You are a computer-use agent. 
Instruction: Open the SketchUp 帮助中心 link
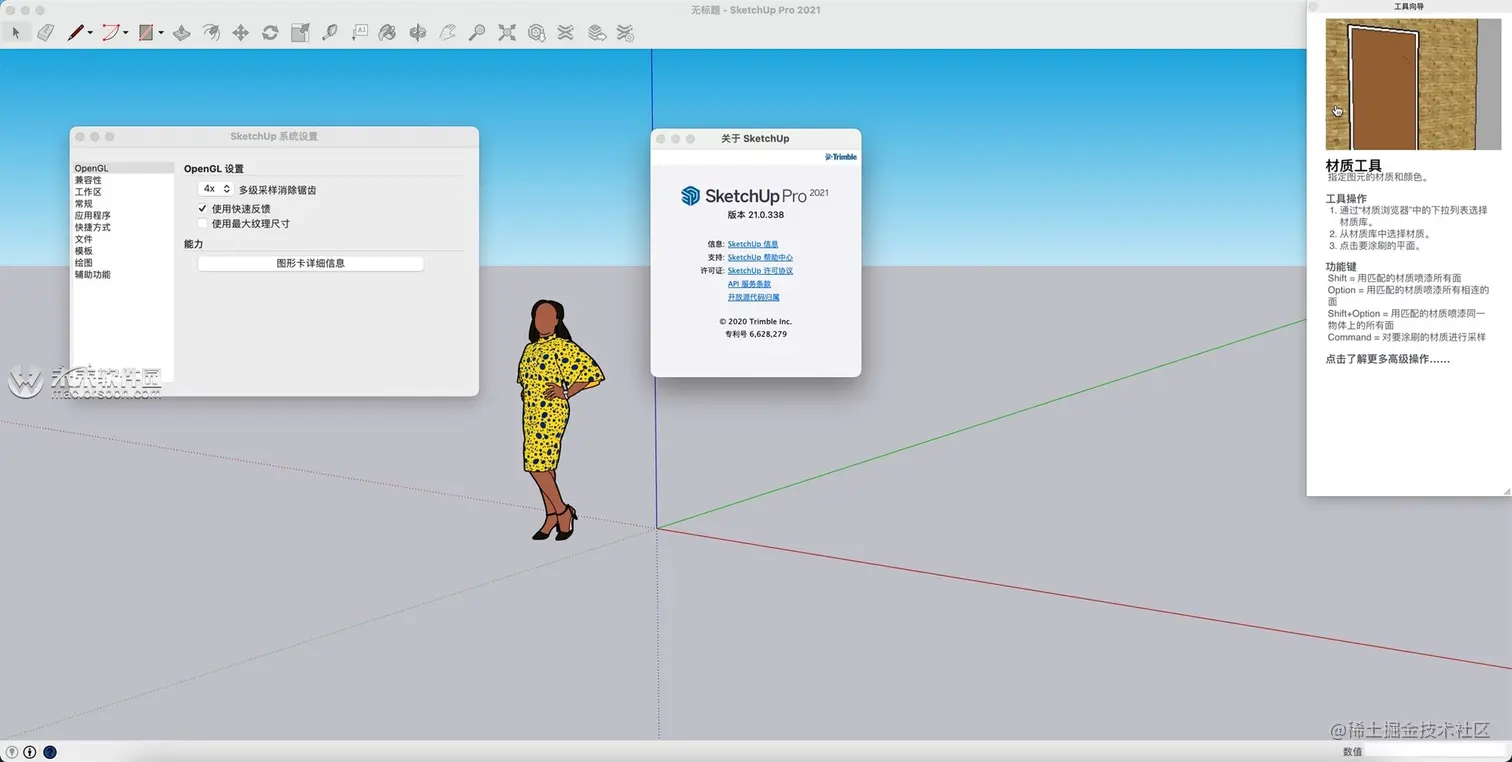click(760, 258)
